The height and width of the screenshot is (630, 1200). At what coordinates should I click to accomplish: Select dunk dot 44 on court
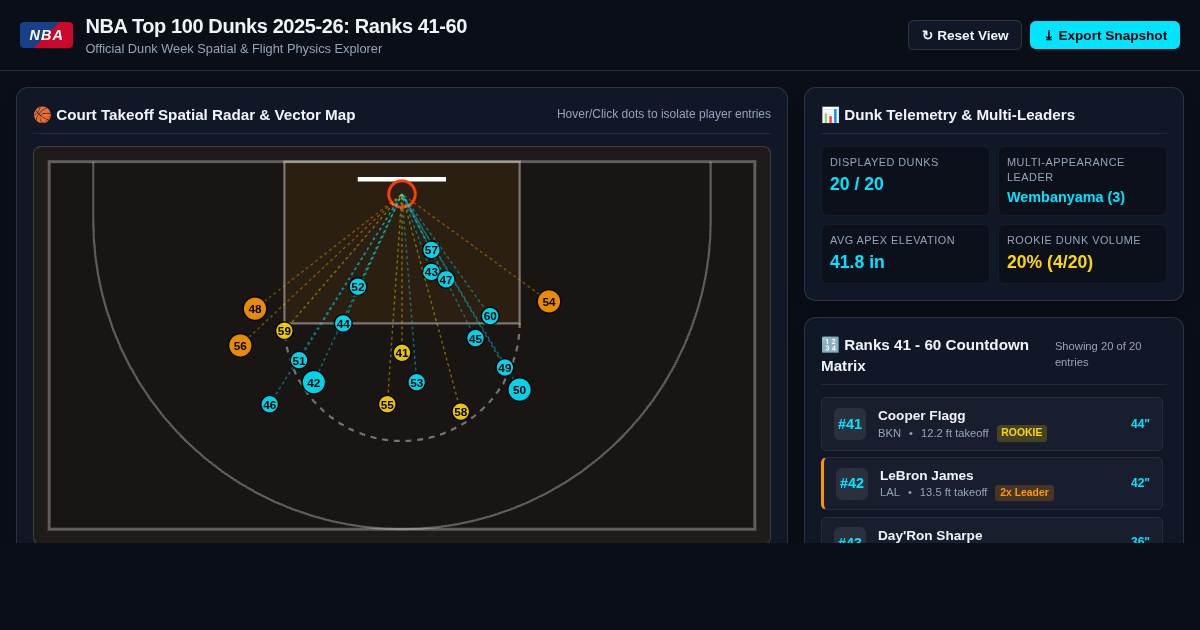click(343, 324)
